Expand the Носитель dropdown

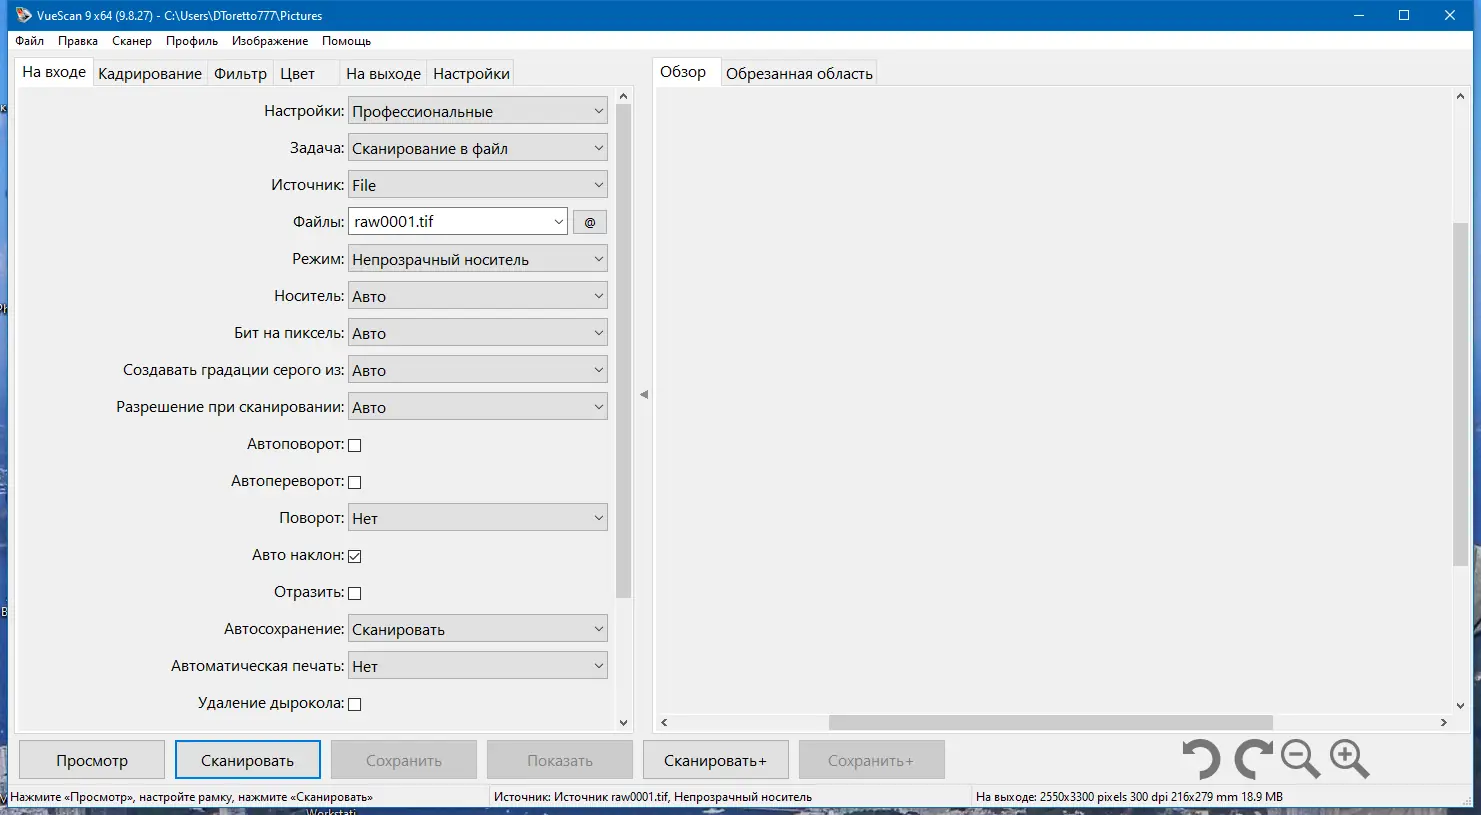pos(478,296)
